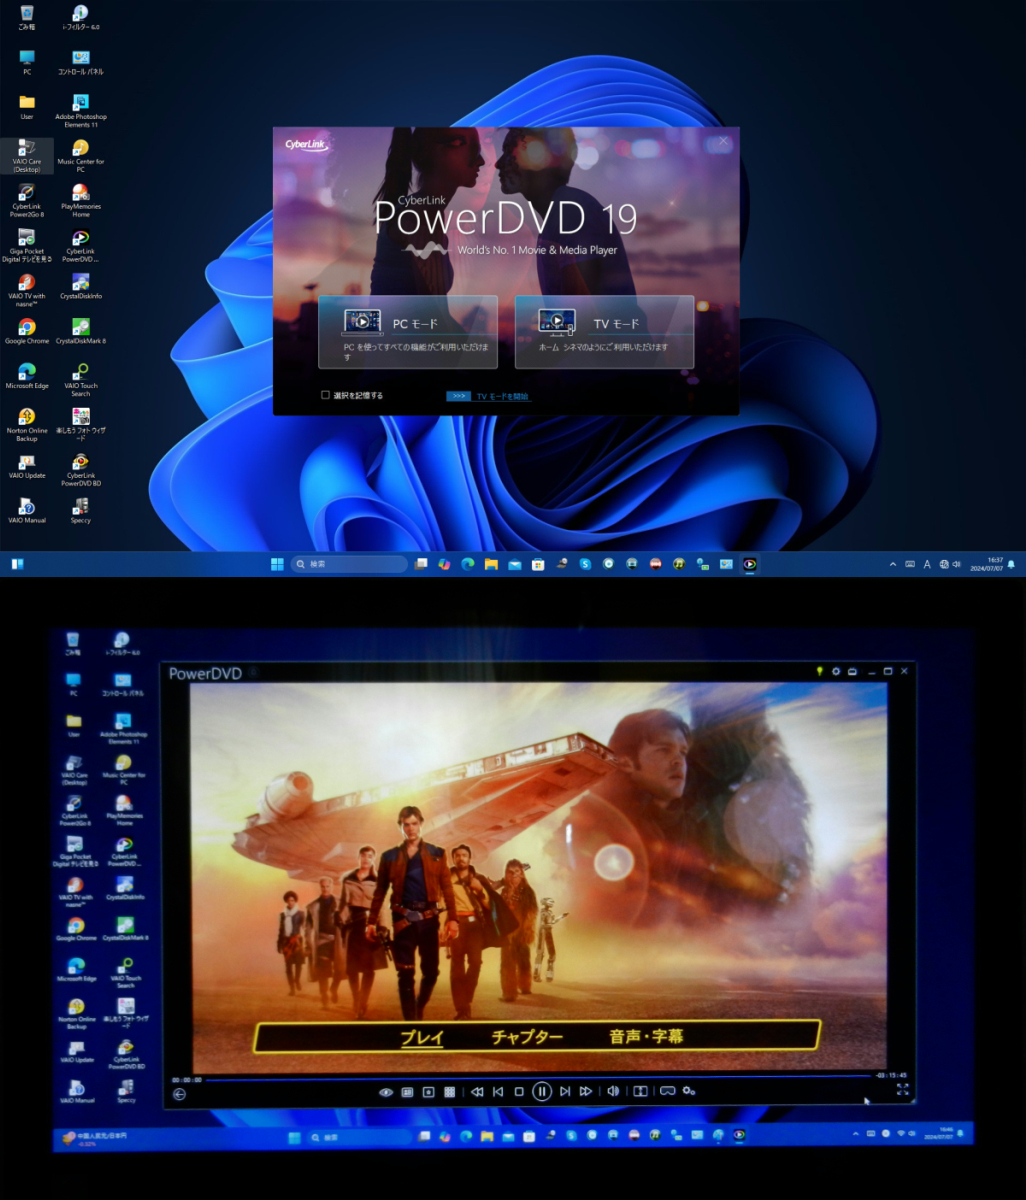Click the player's playback progress bar

538,1077
